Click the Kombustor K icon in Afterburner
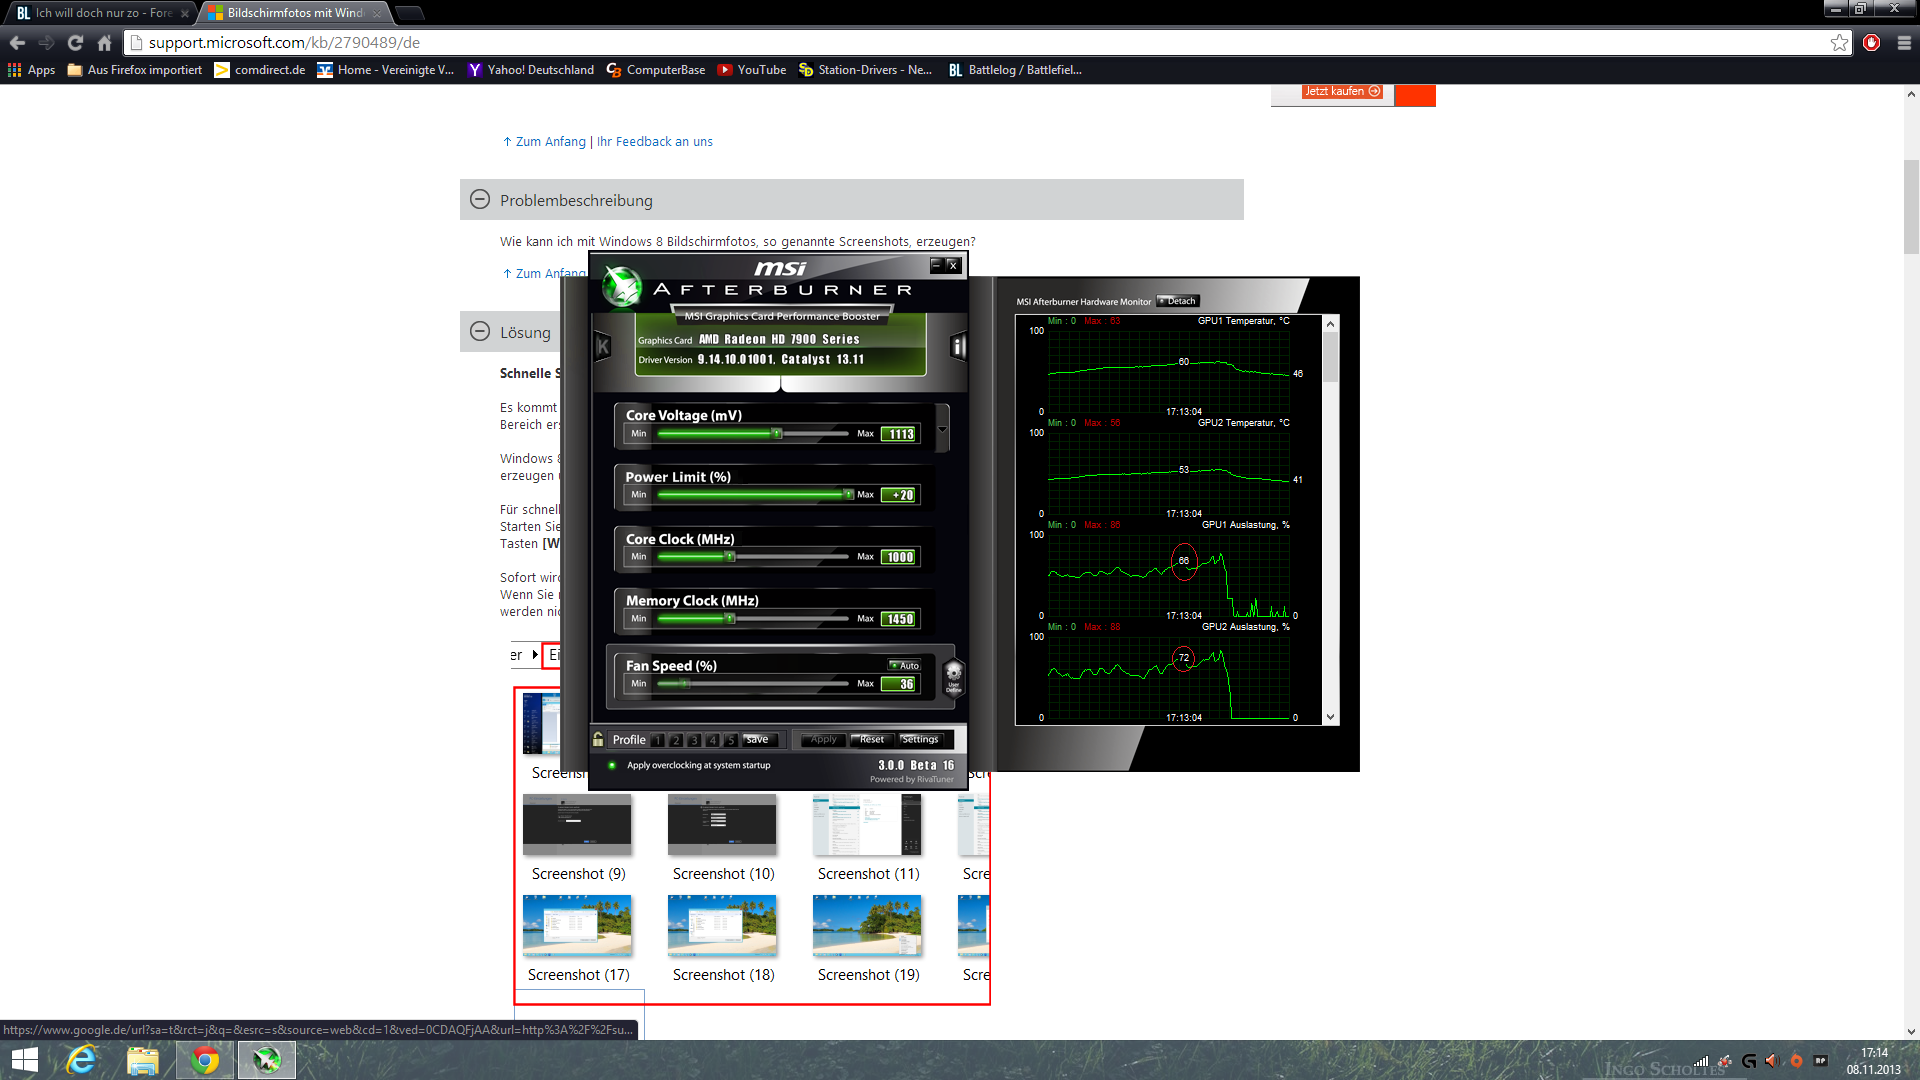The width and height of the screenshot is (1920, 1080). [x=603, y=347]
